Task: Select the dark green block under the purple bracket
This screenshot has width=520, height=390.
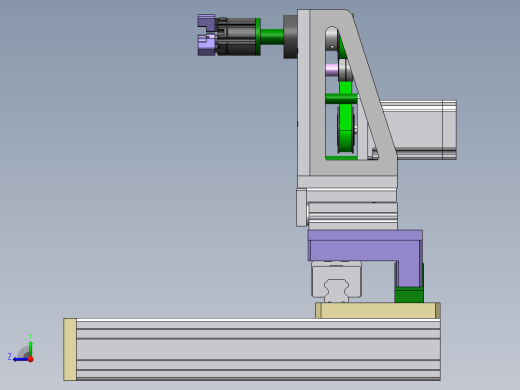Action: click(x=409, y=295)
